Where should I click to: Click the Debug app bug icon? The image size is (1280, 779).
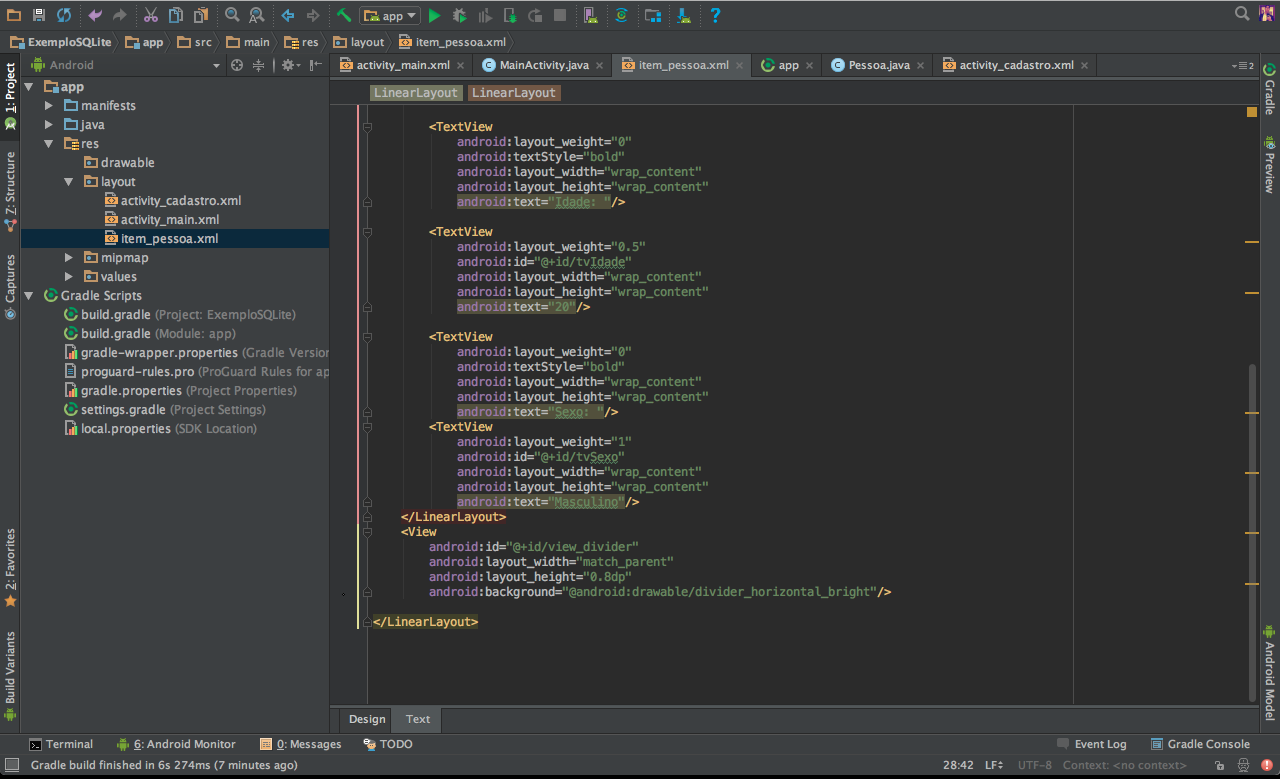coord(459,15)
